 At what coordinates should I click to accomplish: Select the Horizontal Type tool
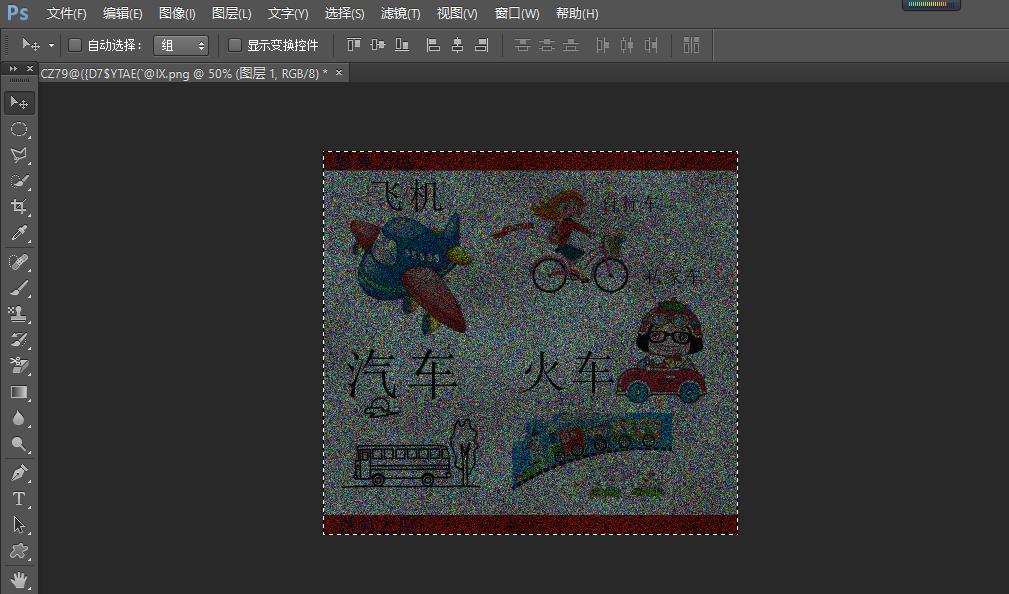(20, 499)
